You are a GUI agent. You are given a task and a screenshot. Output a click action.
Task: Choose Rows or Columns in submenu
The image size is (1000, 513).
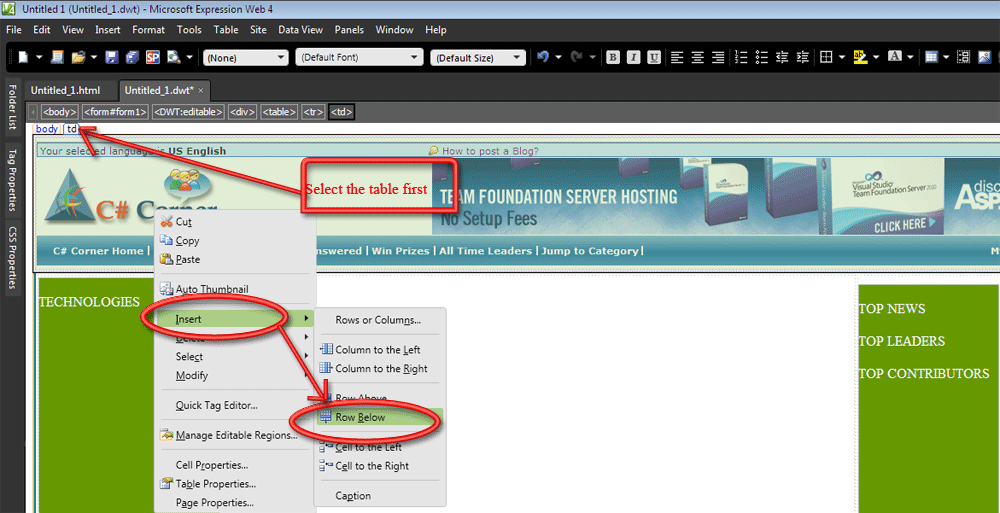coord(379,320)
